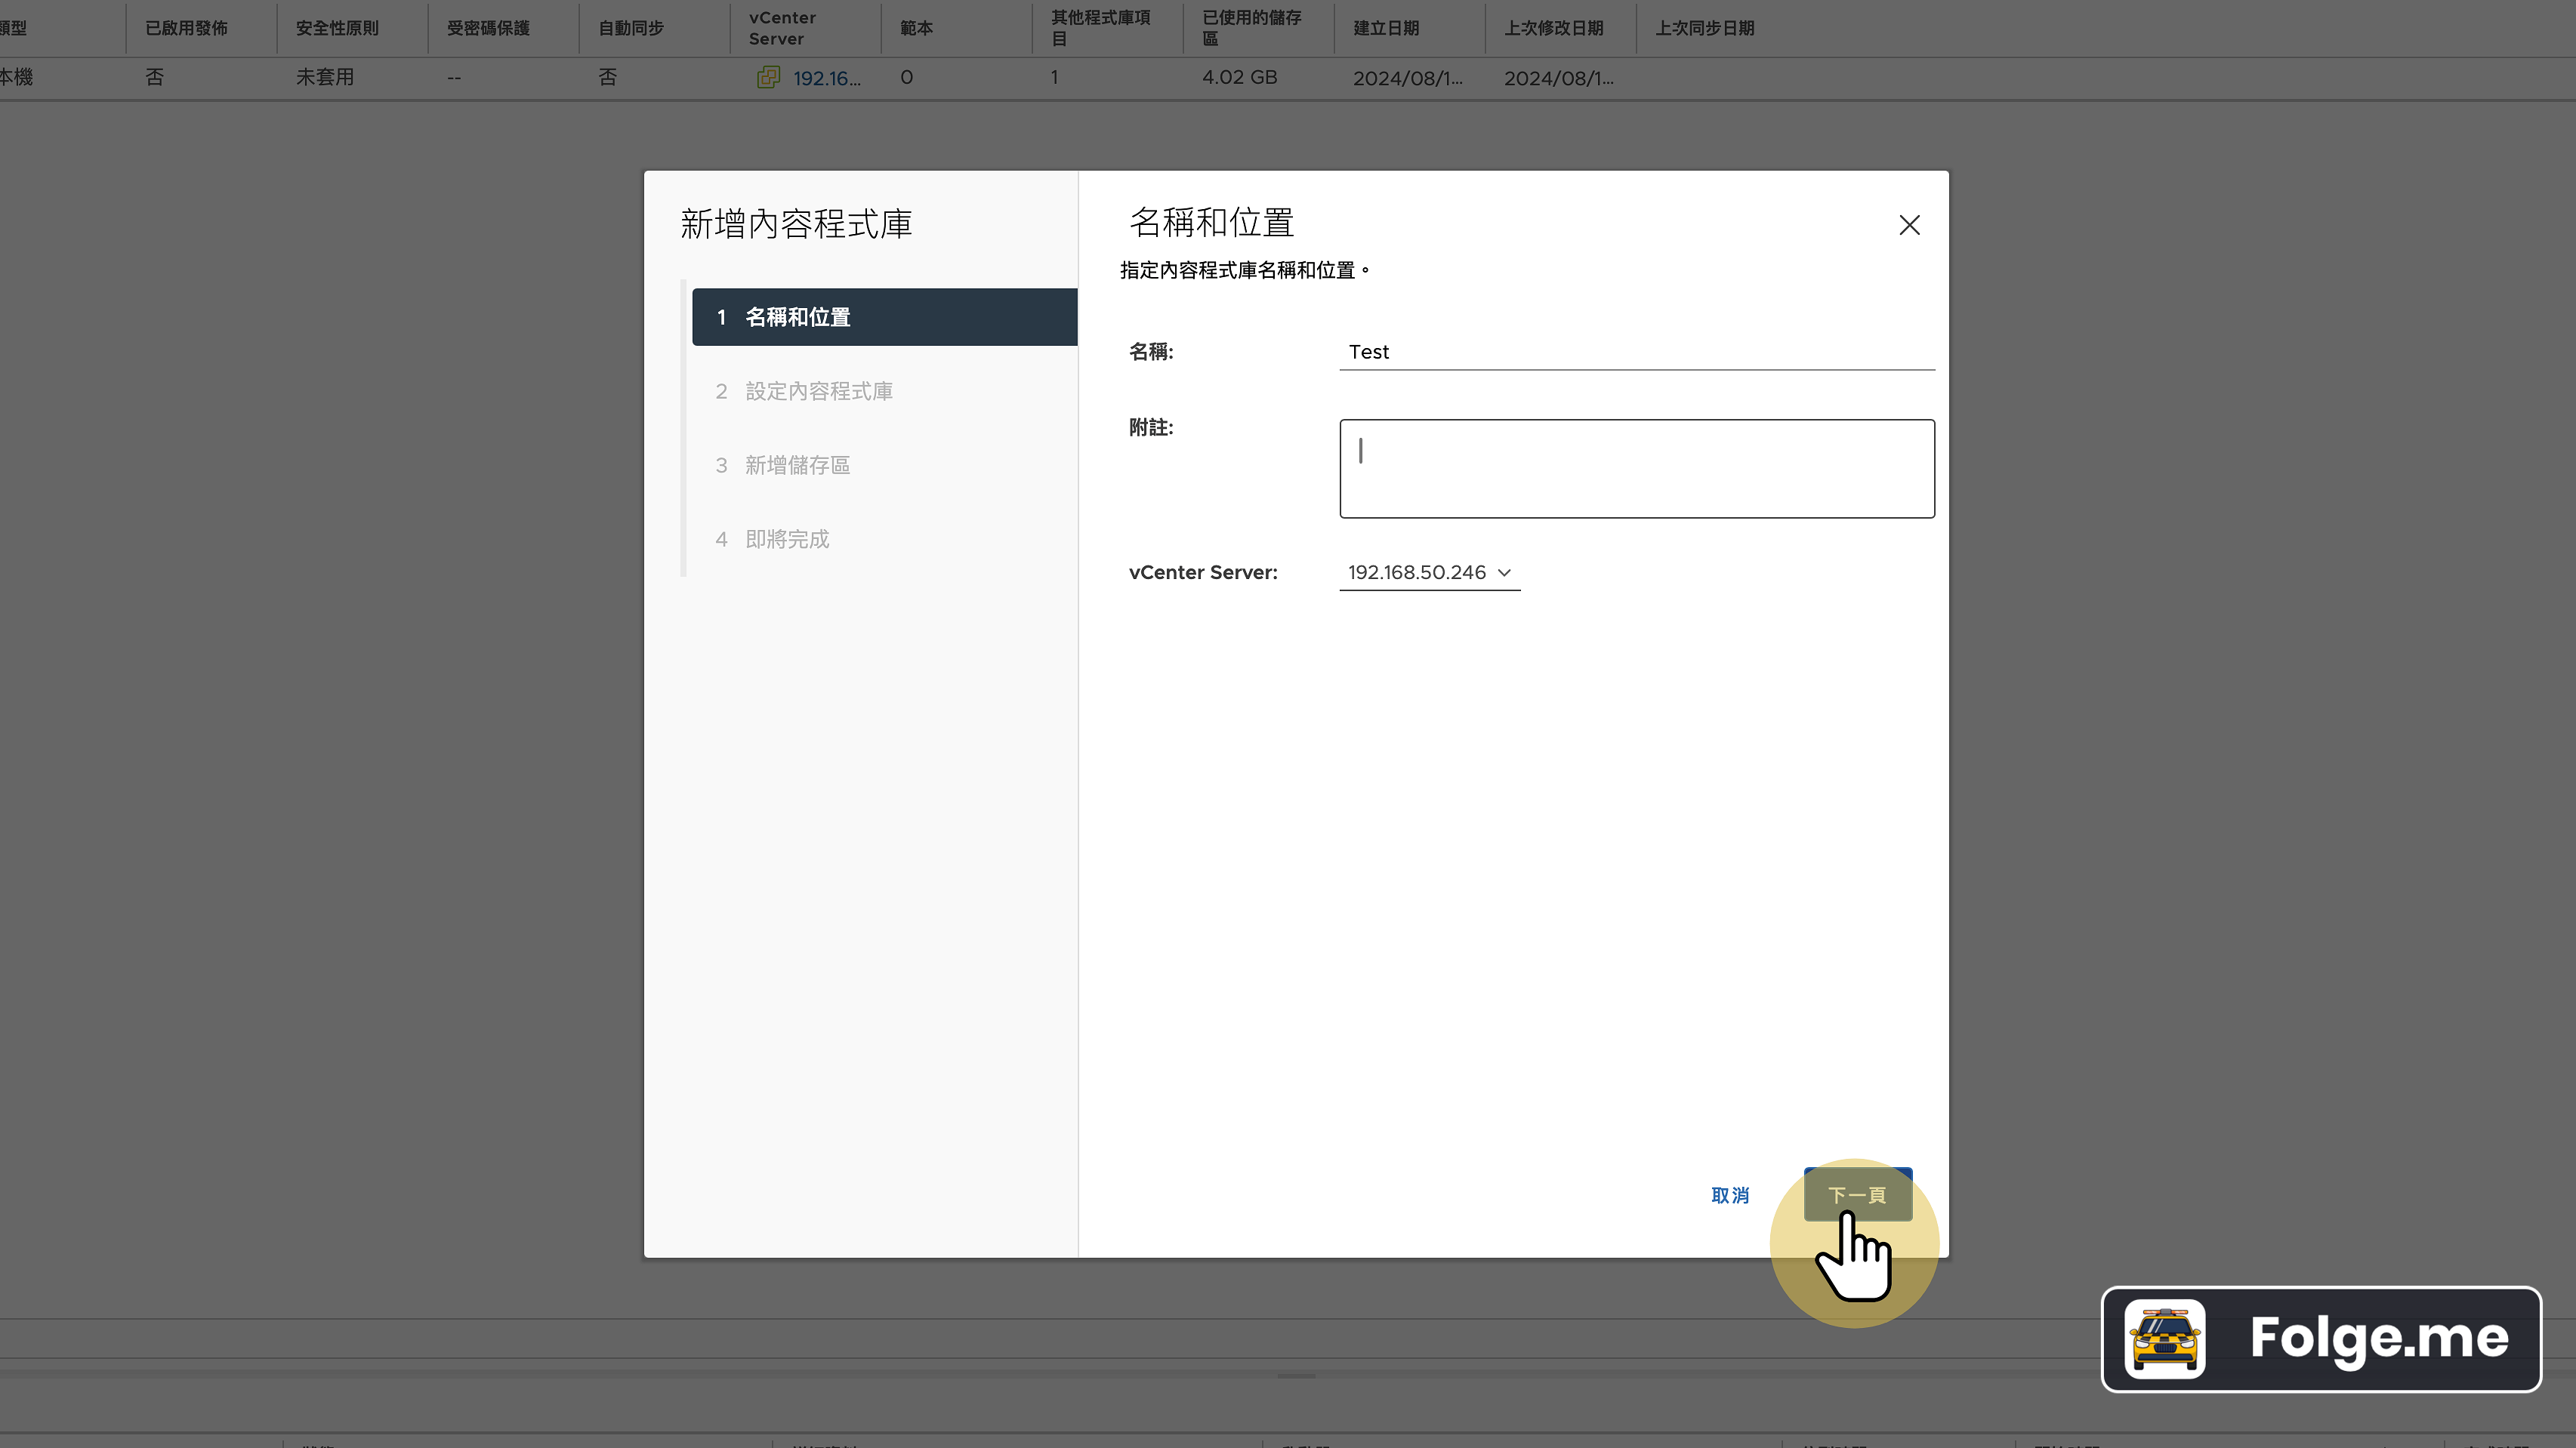The image size is (2576, 1448).
Task: Click the 下一頁 button
Action: point(1857,1195)
